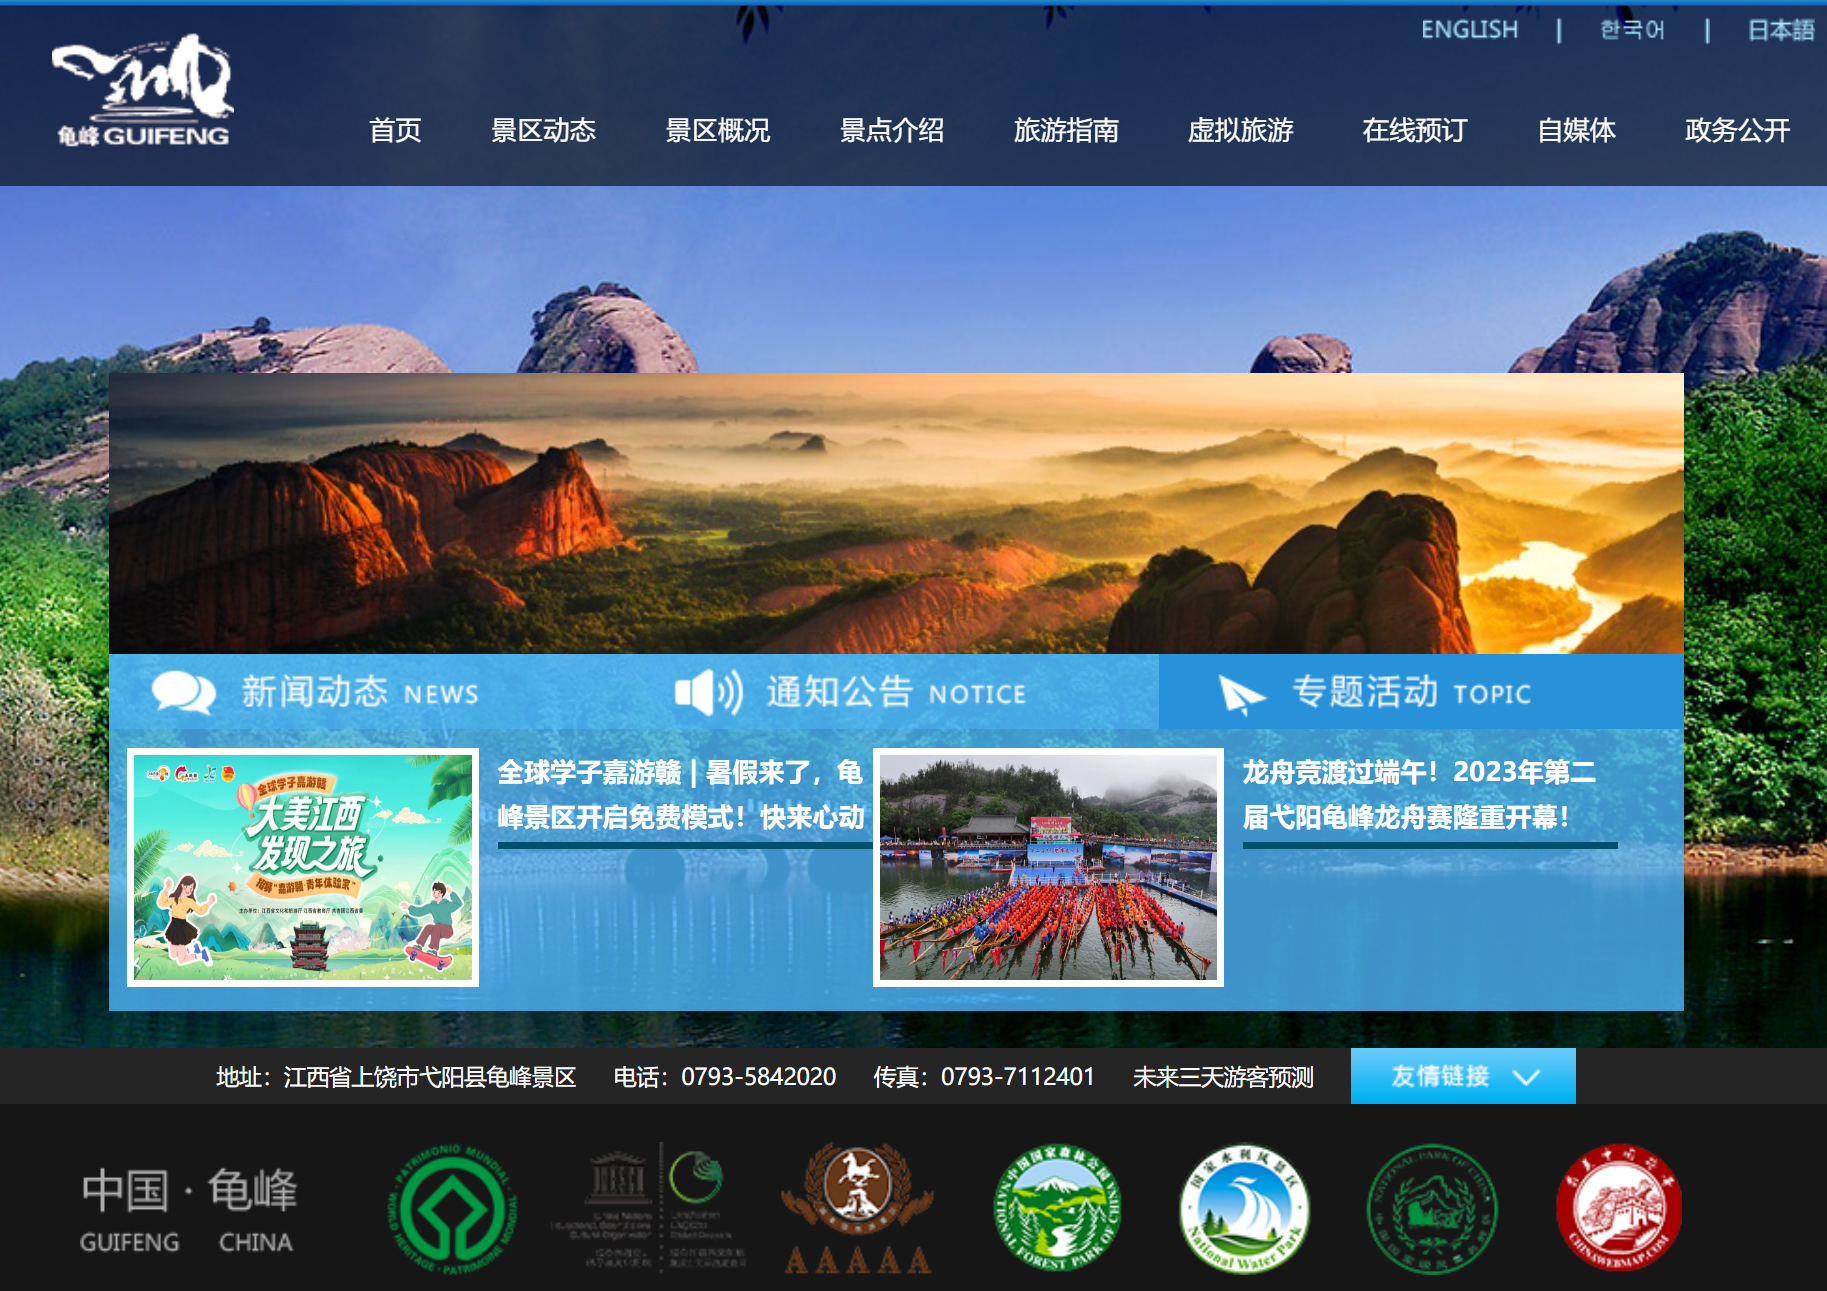Switch the site language to ENGLISH
The width and height of the screenshot is (1827, 1291).
pos(1469,29)
